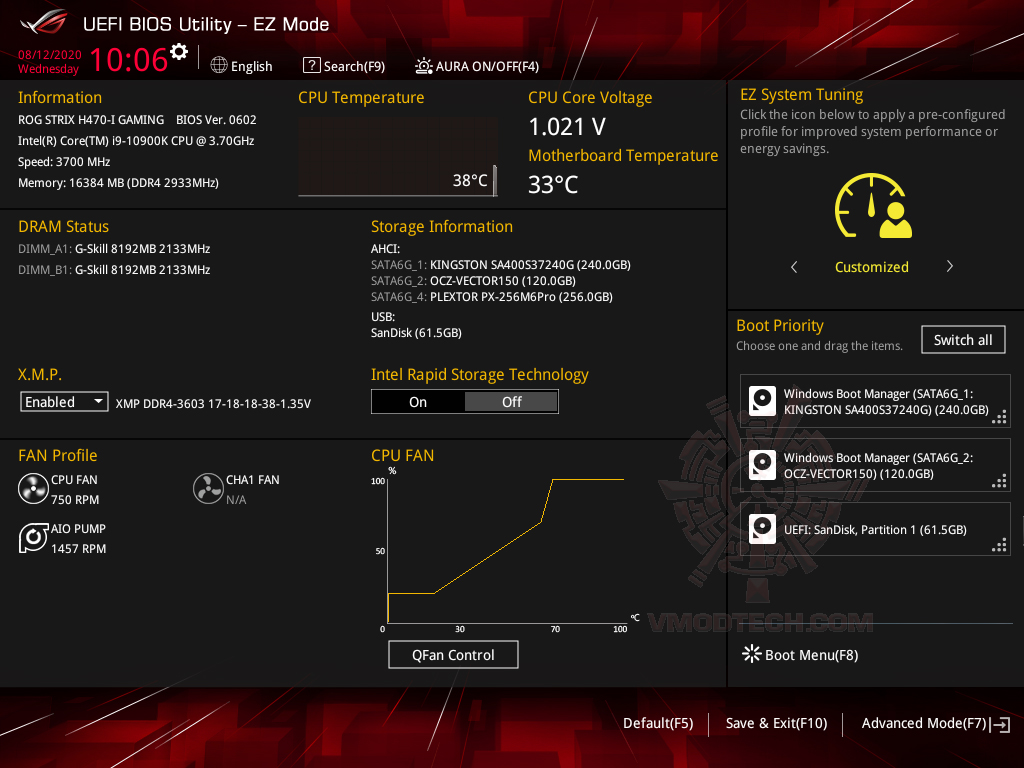
Task: Grab drag handle of KINGSTON boot entry
Action: 999,417
